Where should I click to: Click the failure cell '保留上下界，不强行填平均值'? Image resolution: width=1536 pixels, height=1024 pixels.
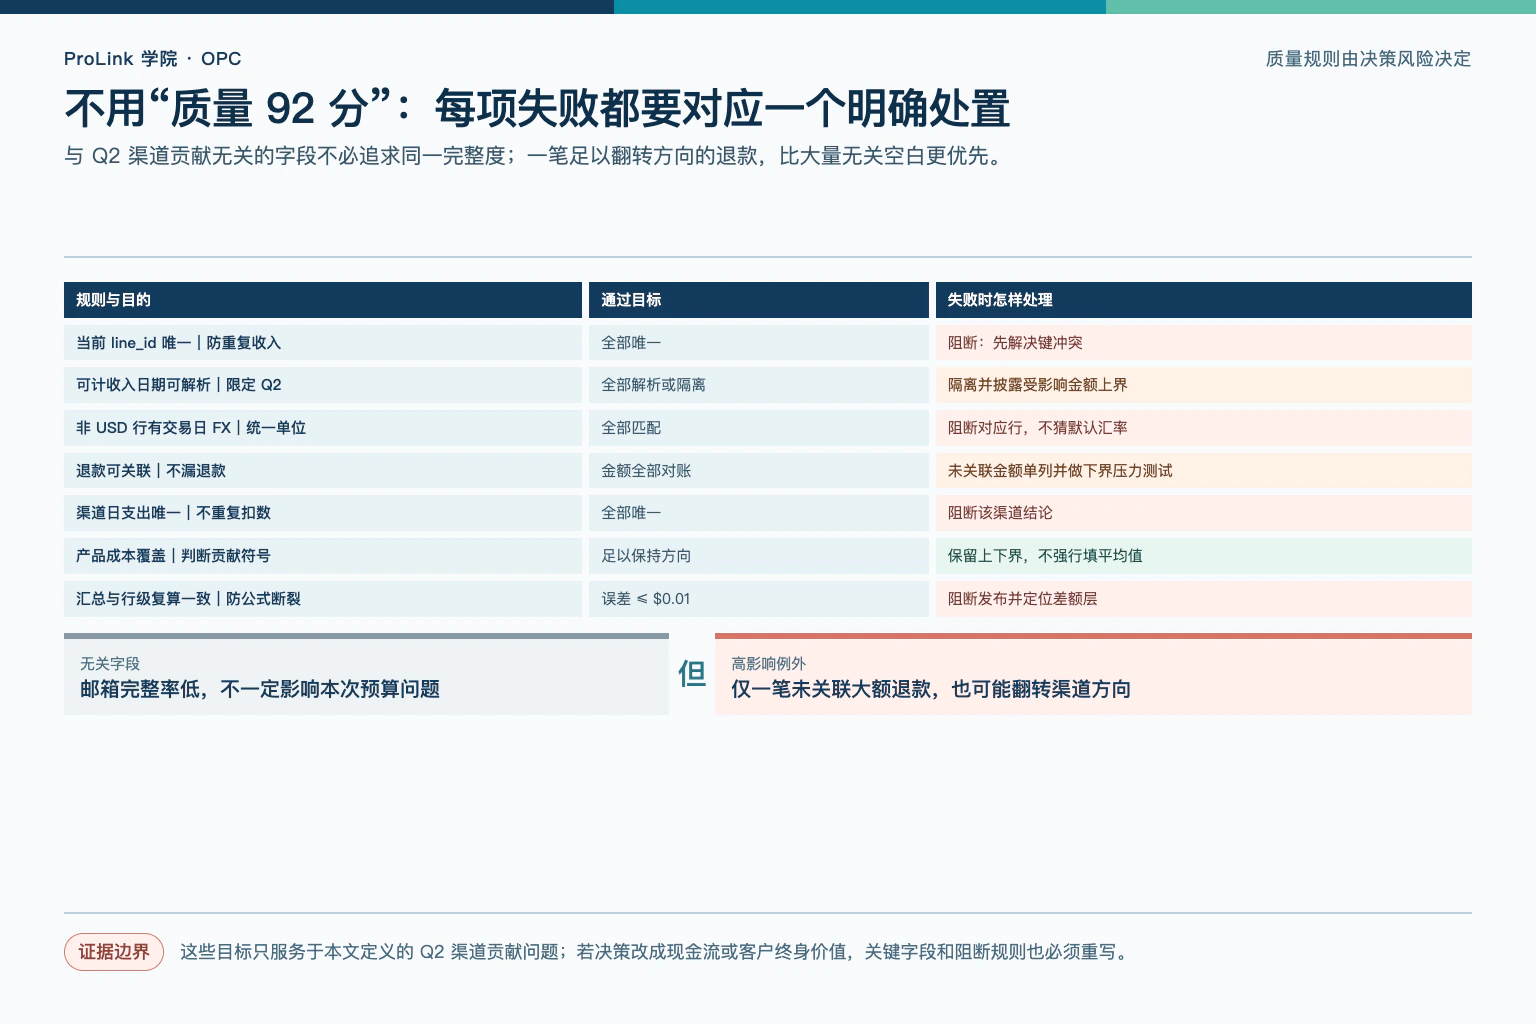click(x=1204, y=556)
